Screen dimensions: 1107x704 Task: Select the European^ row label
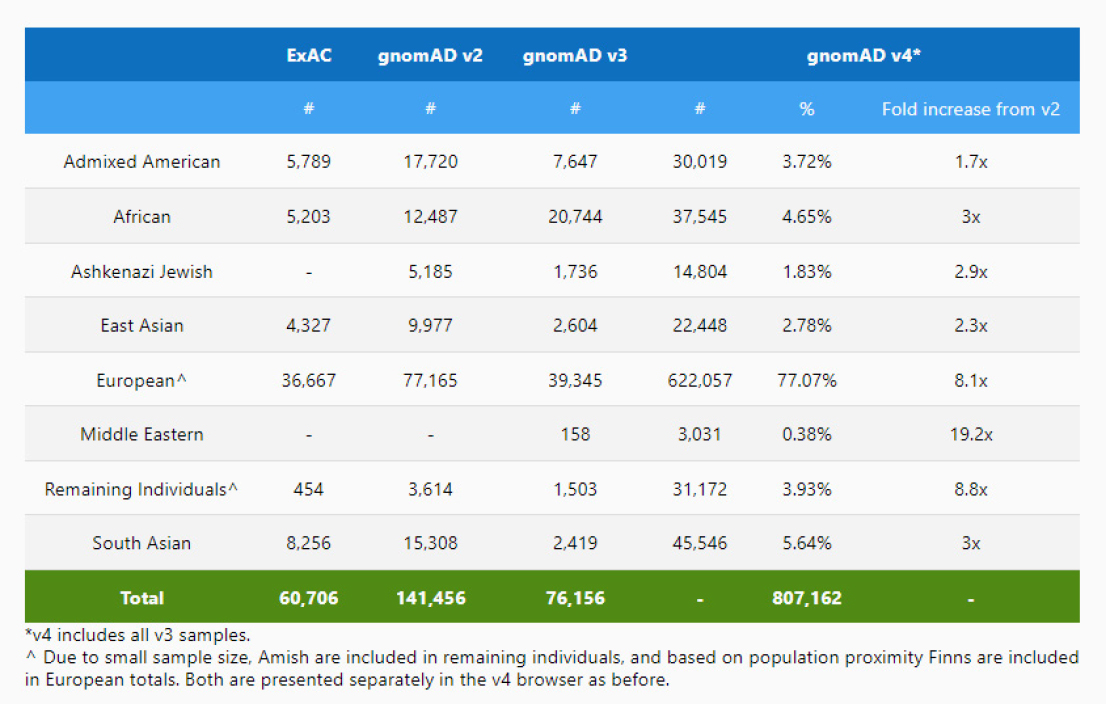click(142, 380)
